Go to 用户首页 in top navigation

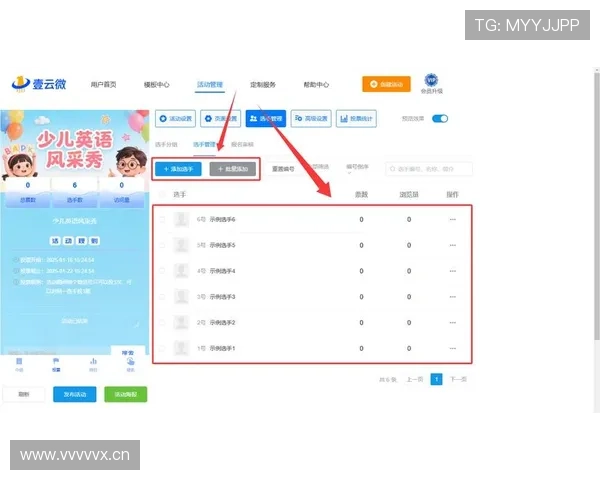[103, 85]
